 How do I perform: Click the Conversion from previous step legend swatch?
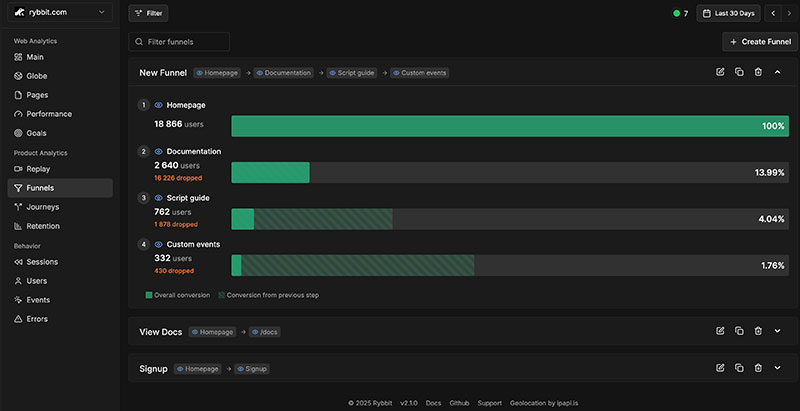pos(221,295)
